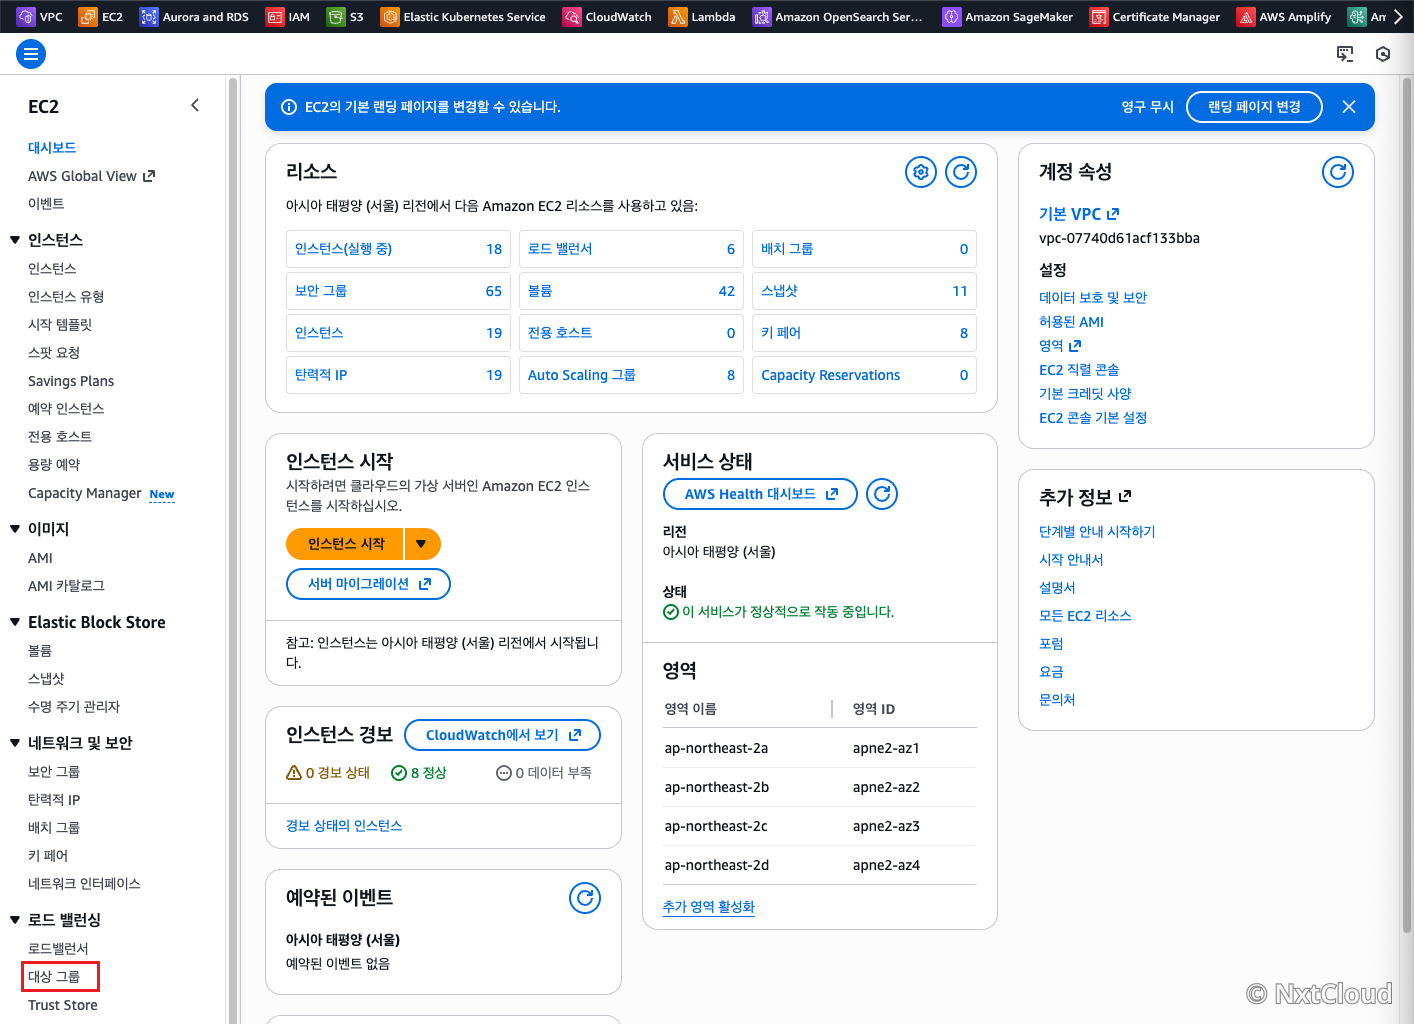This screenshot has height=1024, width=1414.
Task: Refresh the account attributes (계정 속성) panel
Action: tap(1338, 172)
